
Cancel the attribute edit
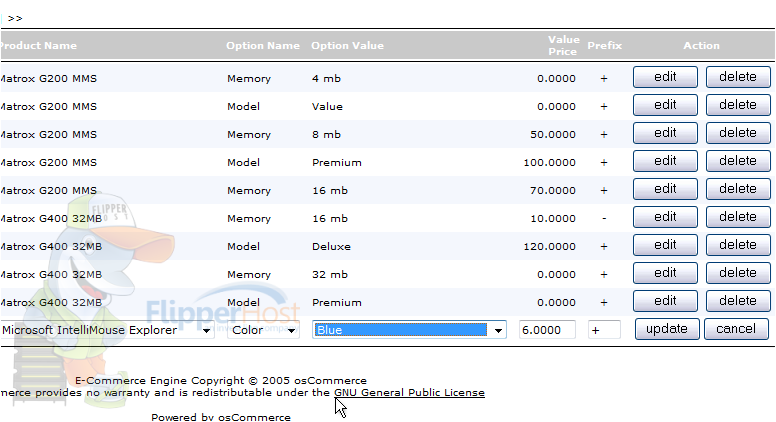(x=736, y=329)
